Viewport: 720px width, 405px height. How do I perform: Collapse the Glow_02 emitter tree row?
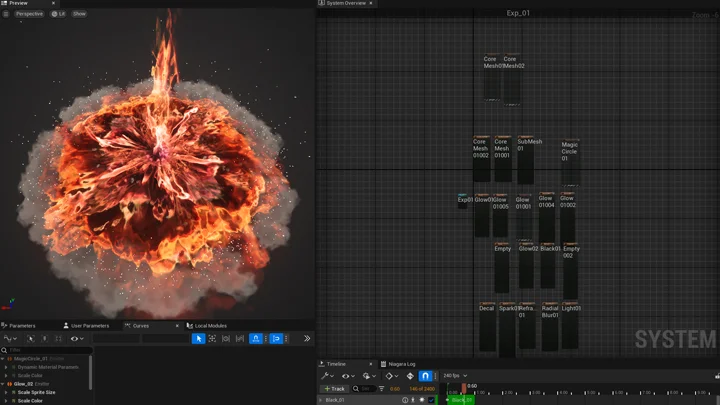[x=3, y=384]
